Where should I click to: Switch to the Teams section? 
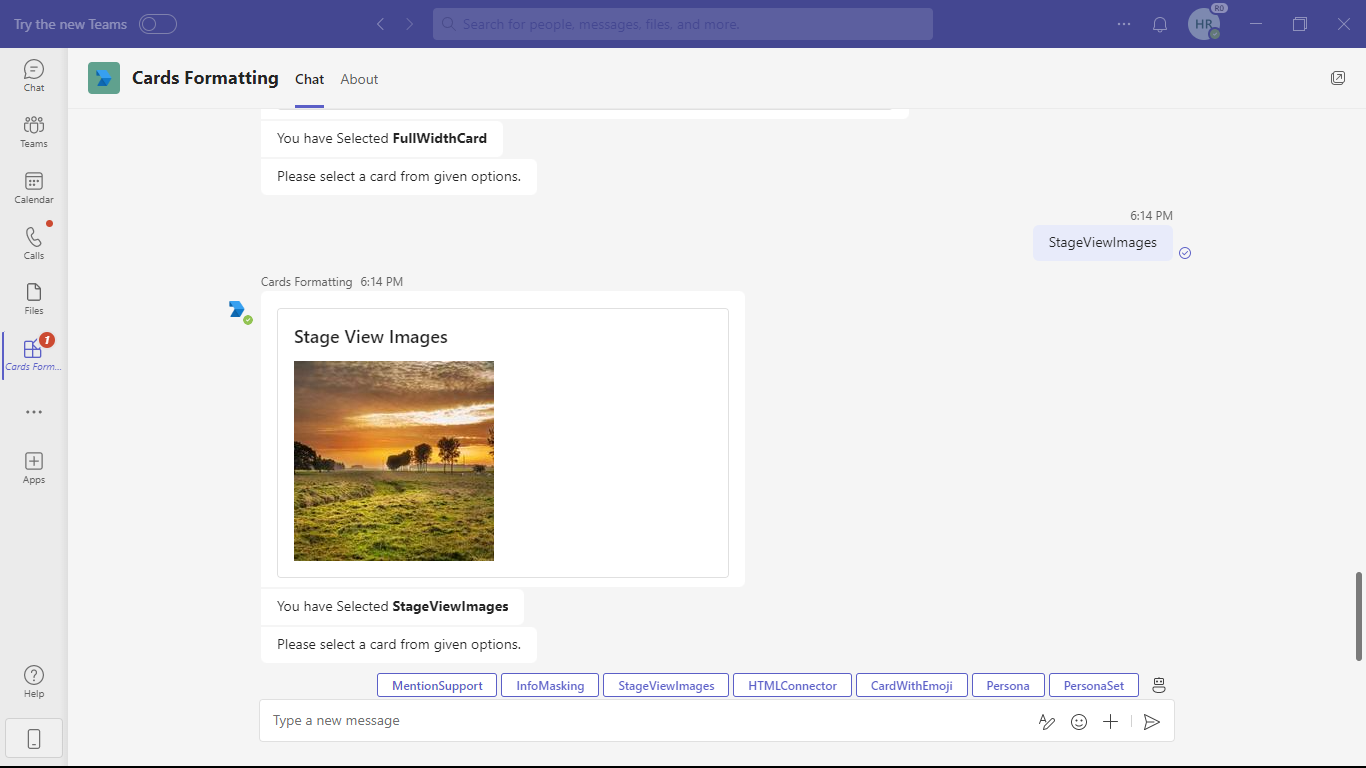(x=33, y=130)
